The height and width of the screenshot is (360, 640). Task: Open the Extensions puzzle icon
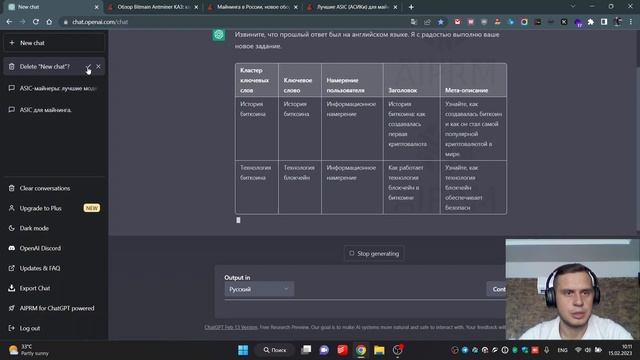coord(591,22)
